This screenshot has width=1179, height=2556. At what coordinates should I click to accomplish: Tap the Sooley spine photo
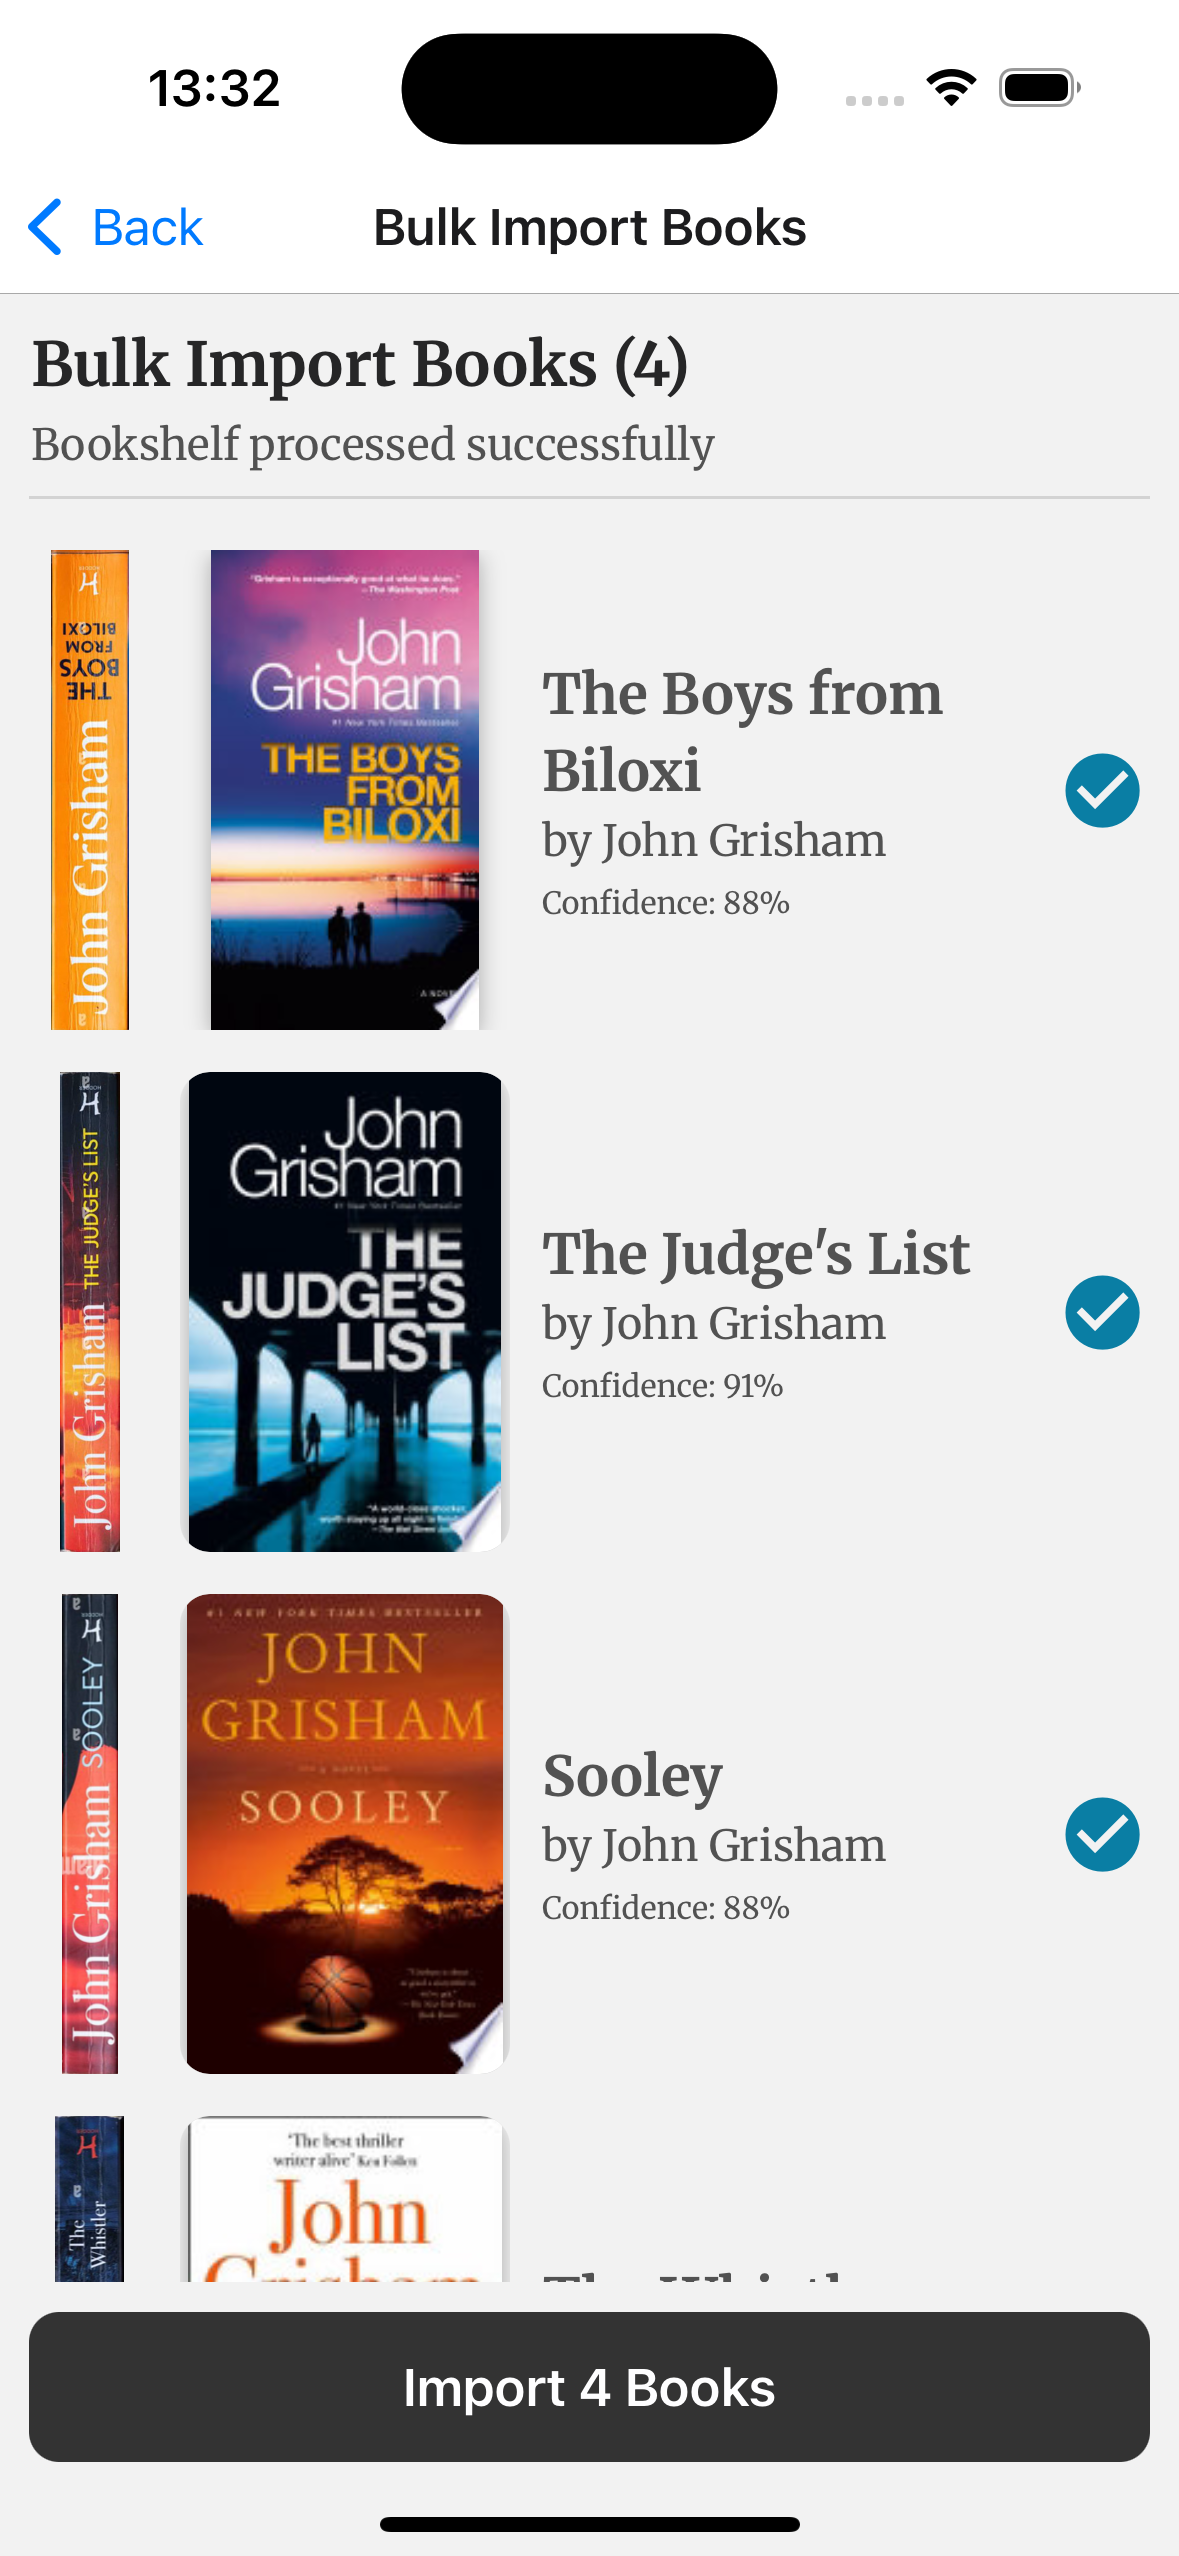(90, 1833)
